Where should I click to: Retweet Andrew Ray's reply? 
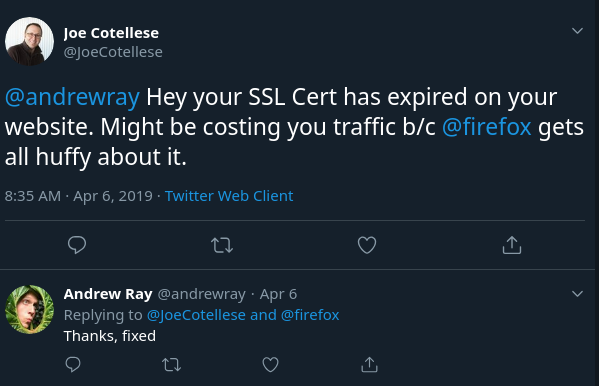click(172, 365)
